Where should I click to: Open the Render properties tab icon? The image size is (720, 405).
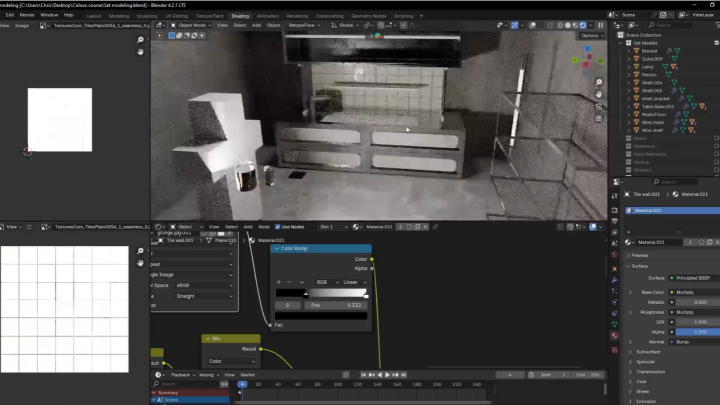[615, 210]
